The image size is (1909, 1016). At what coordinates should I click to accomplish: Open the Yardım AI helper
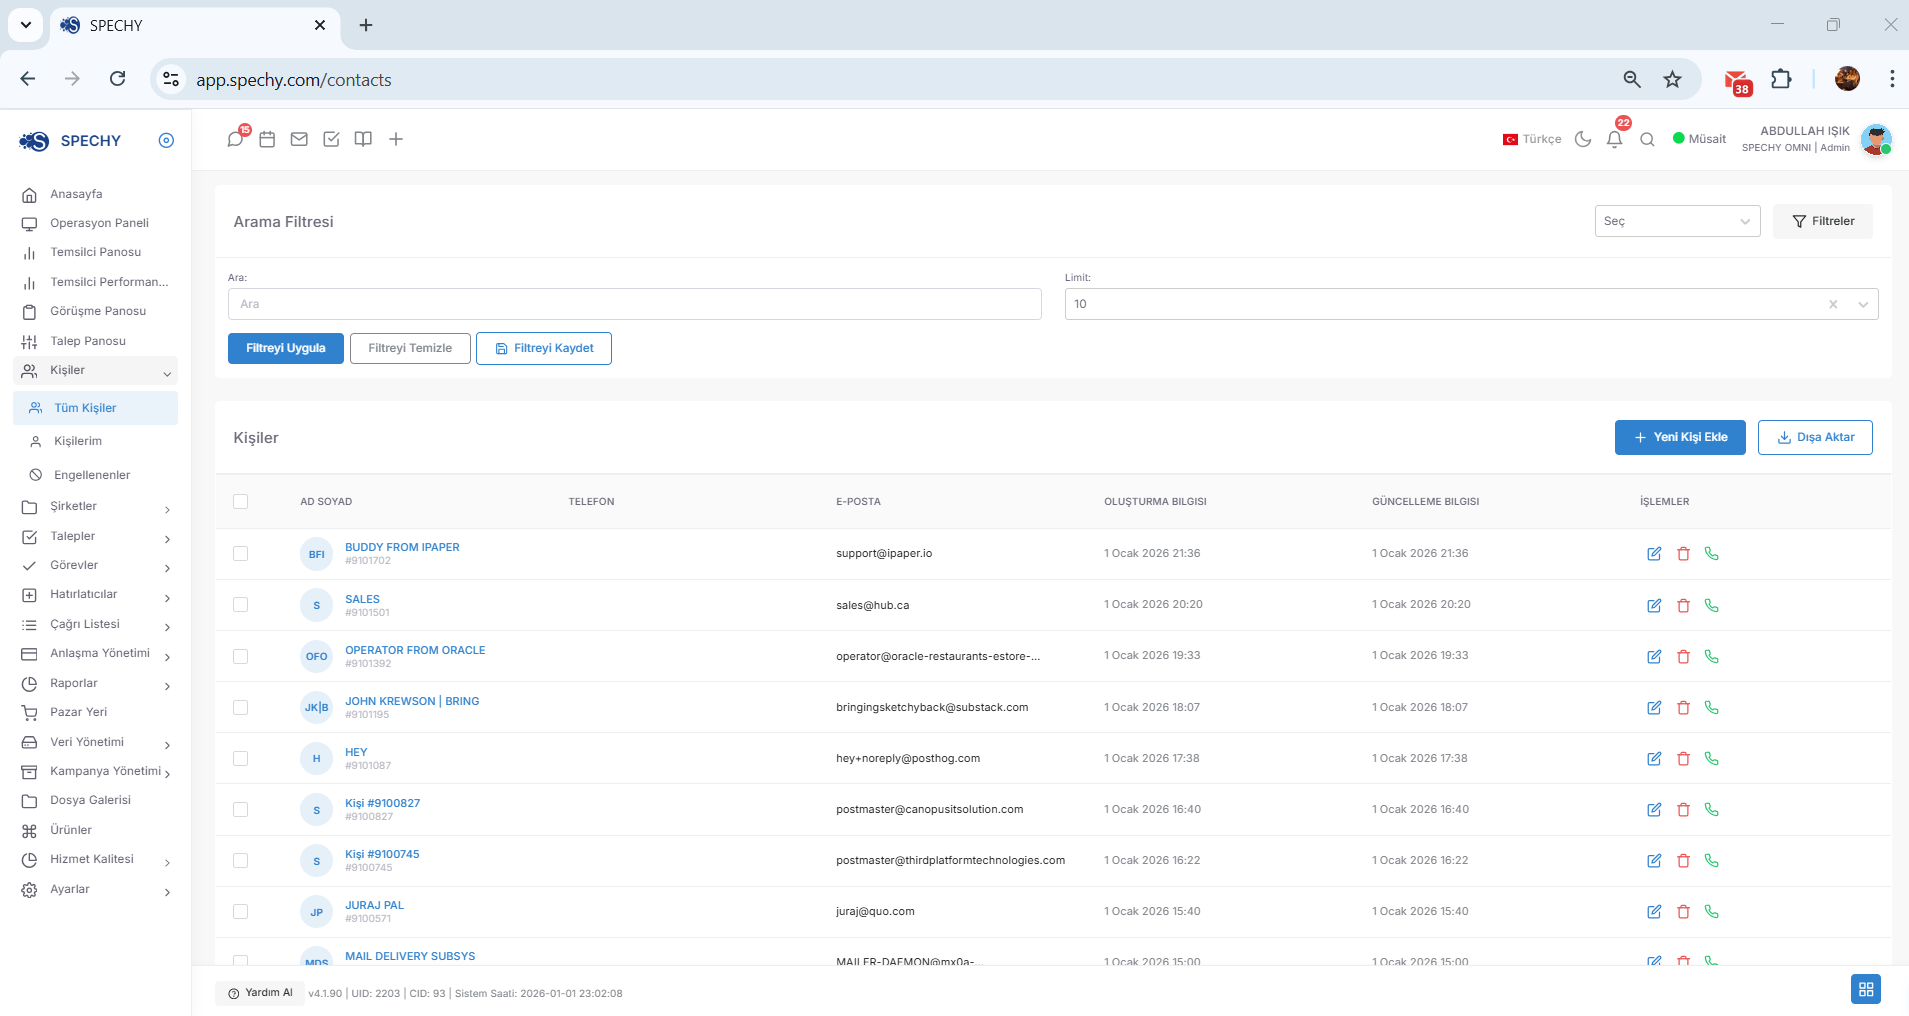pos(260,993)
